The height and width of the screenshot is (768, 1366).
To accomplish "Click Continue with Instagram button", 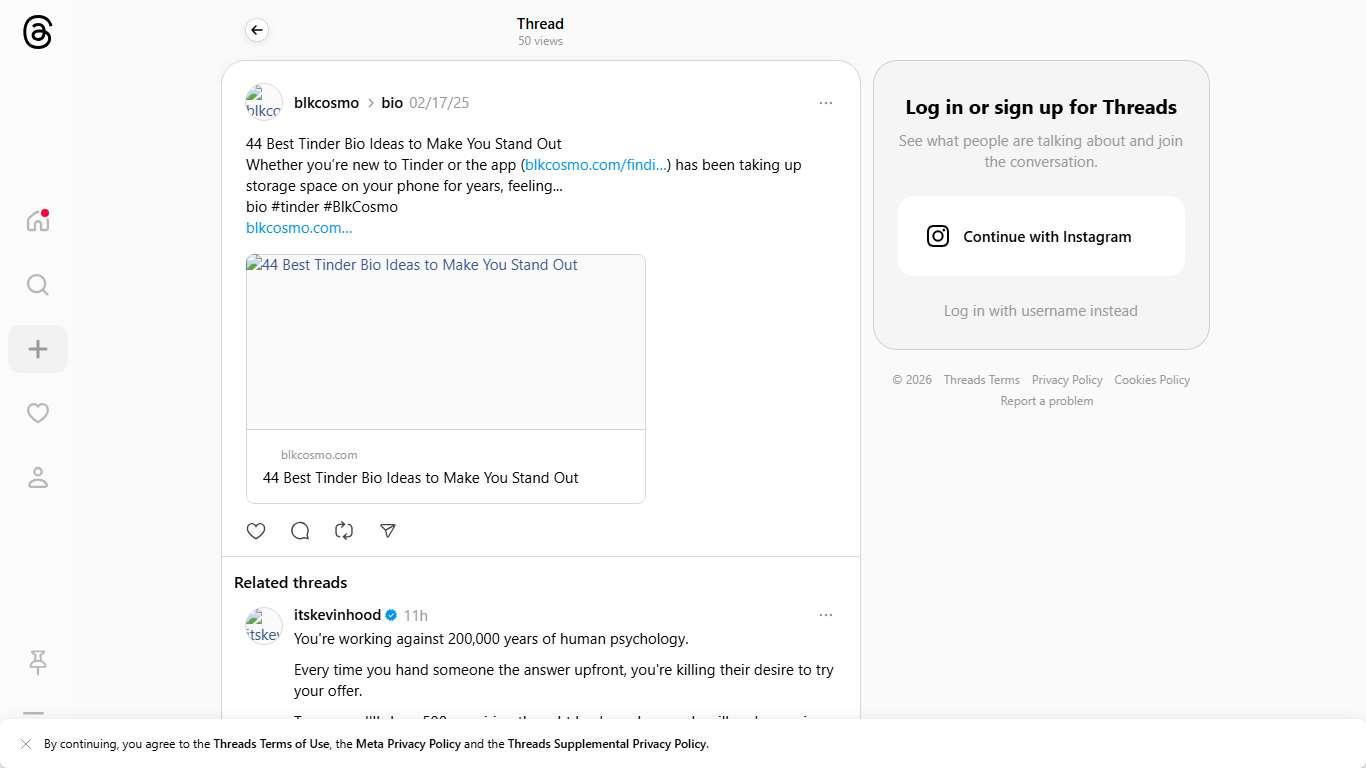I will tap(1041, 236).
